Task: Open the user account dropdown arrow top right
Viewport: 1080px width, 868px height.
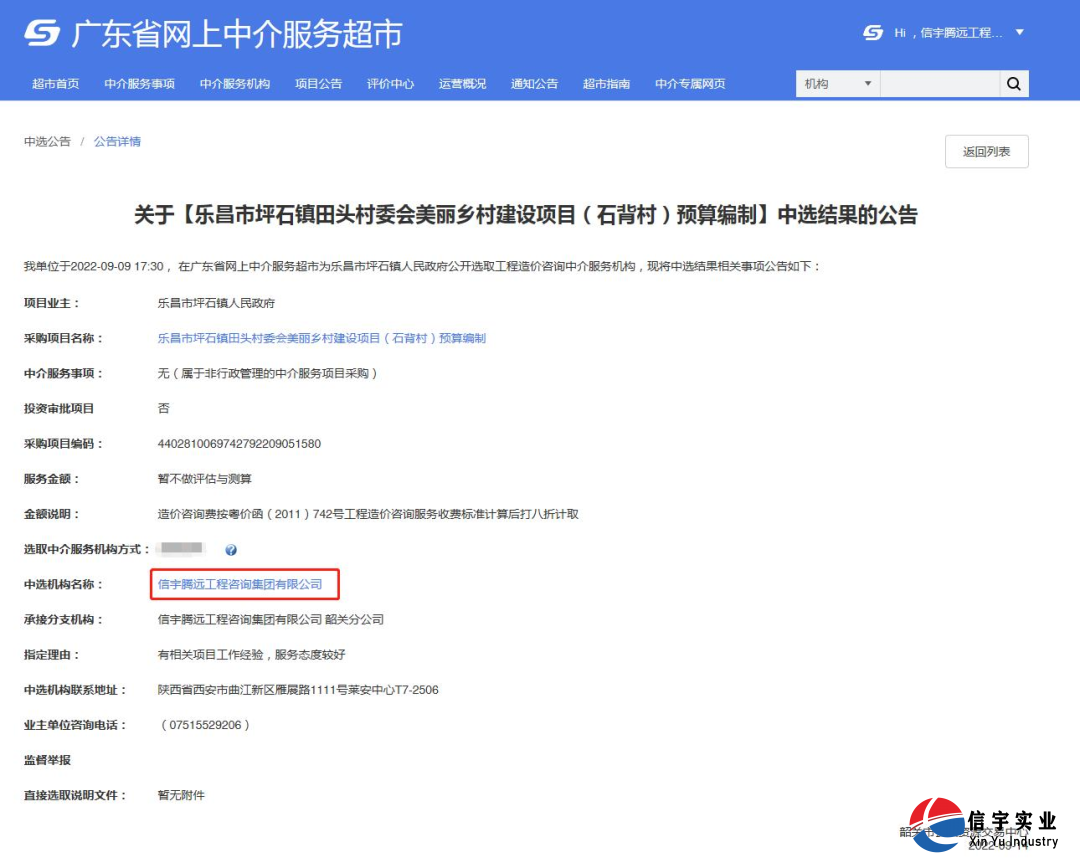Action: click(x=1020, y=32)
